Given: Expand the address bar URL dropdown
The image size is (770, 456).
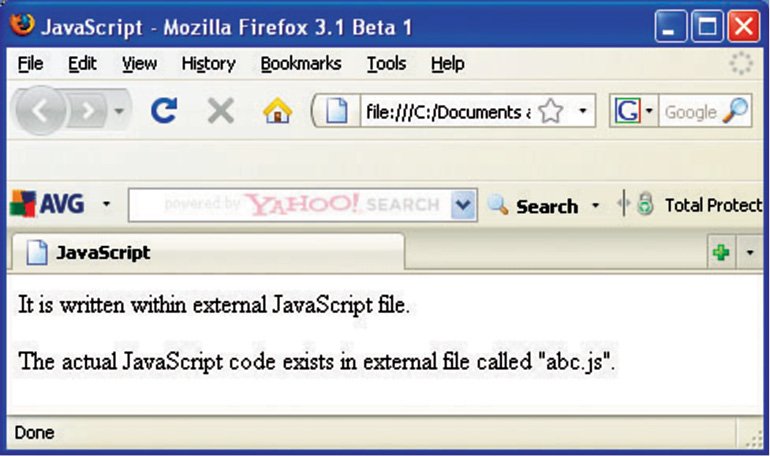Looking at the screenshot, I should pyautogui.click(x=582, y=111).
